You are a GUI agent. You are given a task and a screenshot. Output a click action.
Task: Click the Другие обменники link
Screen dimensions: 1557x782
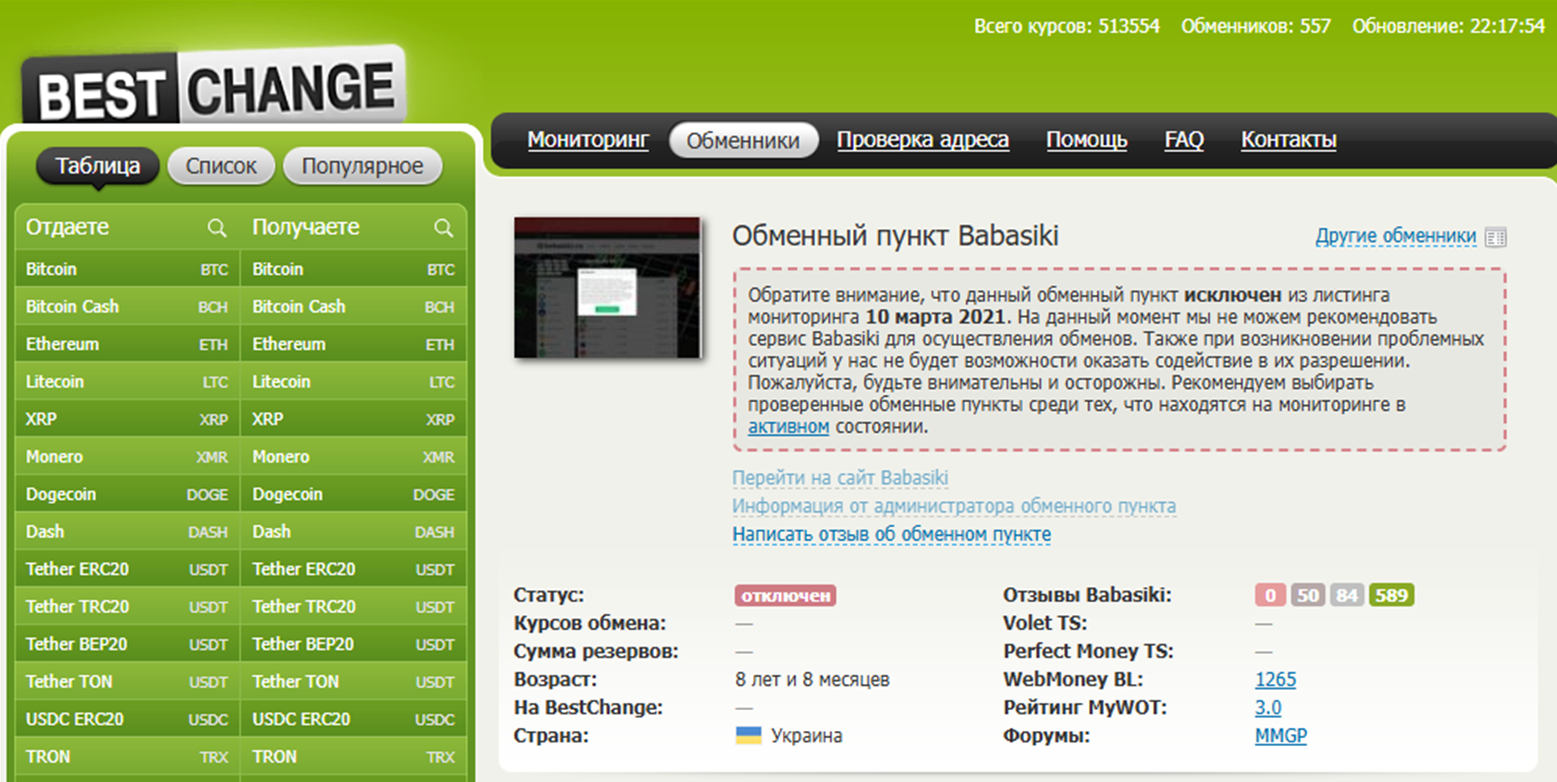point(1396,237)
